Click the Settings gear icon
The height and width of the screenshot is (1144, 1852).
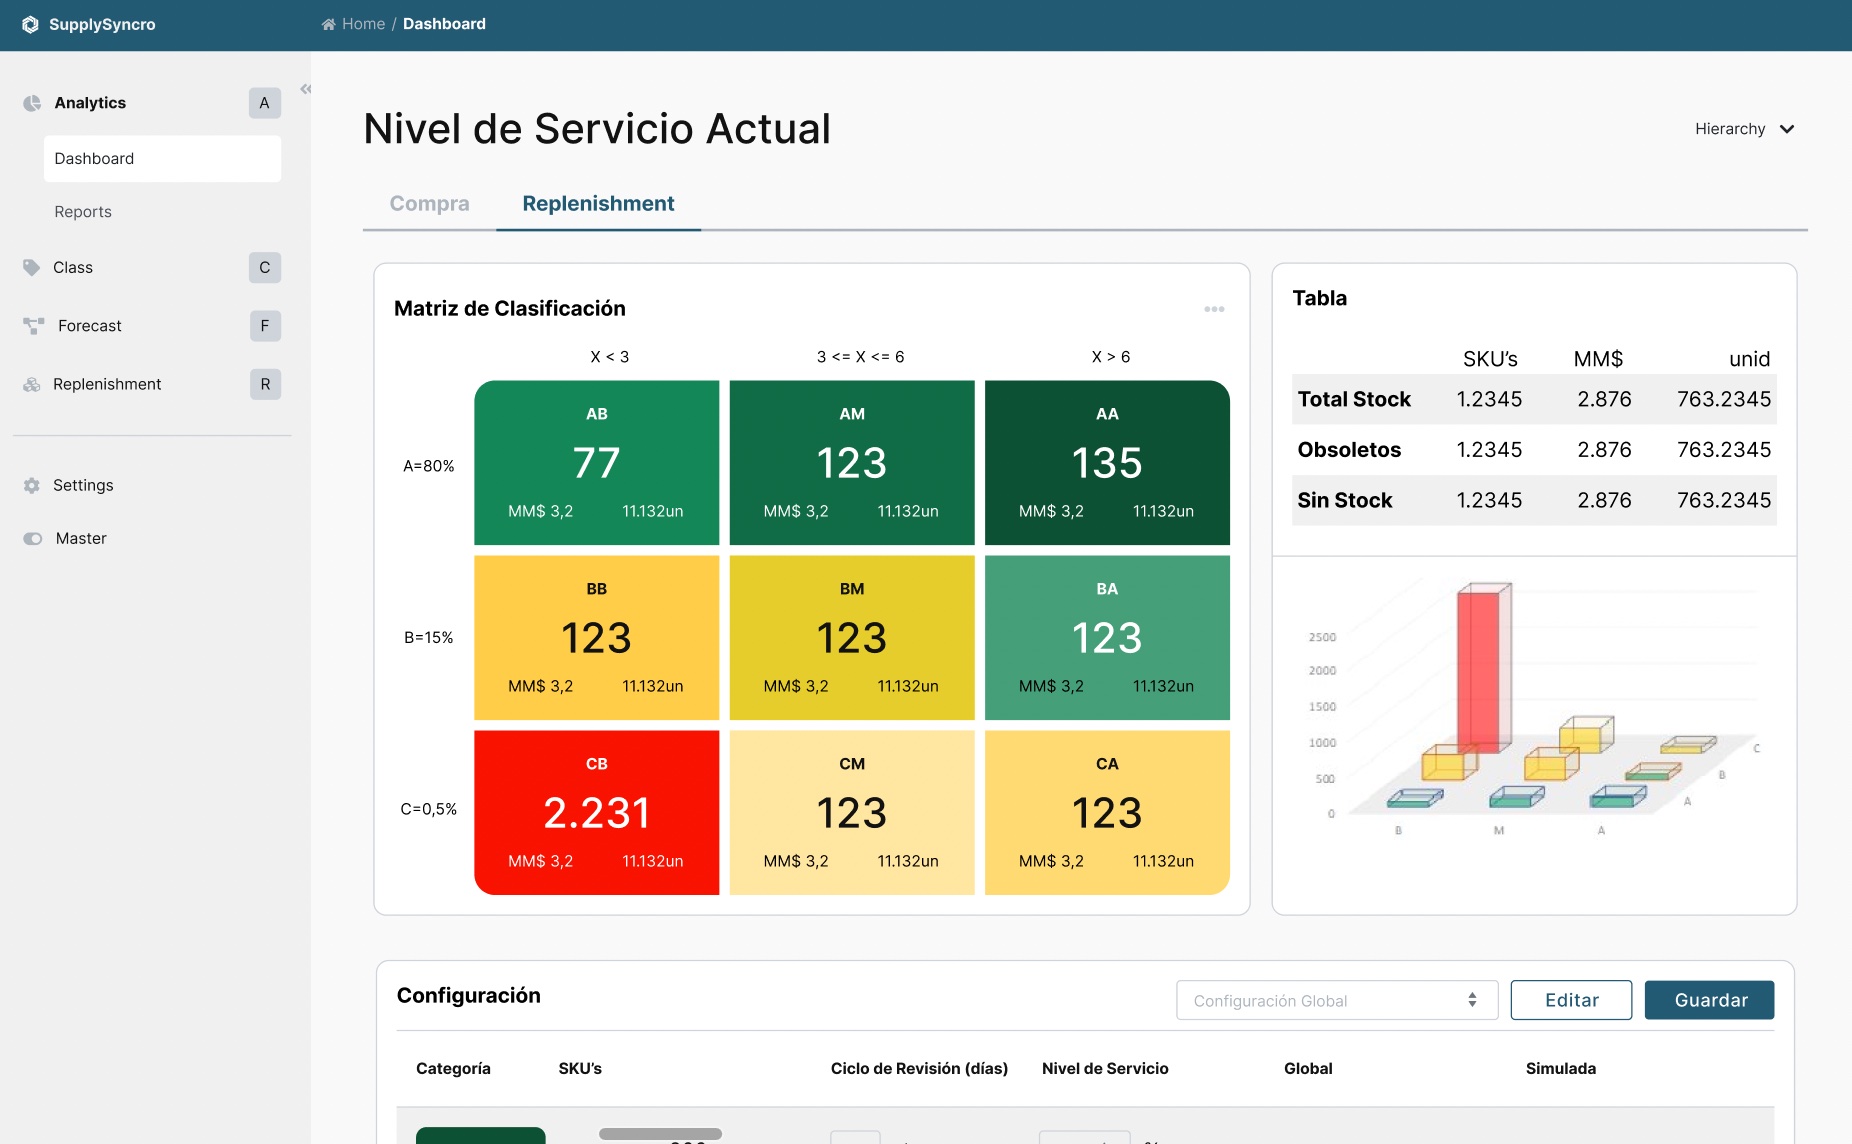tap(32, 486)
